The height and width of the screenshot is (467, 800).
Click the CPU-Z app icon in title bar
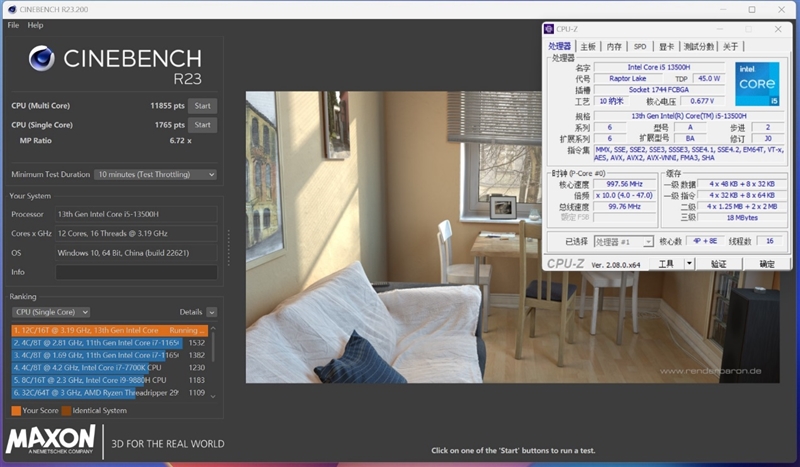(x=549, y=28)
